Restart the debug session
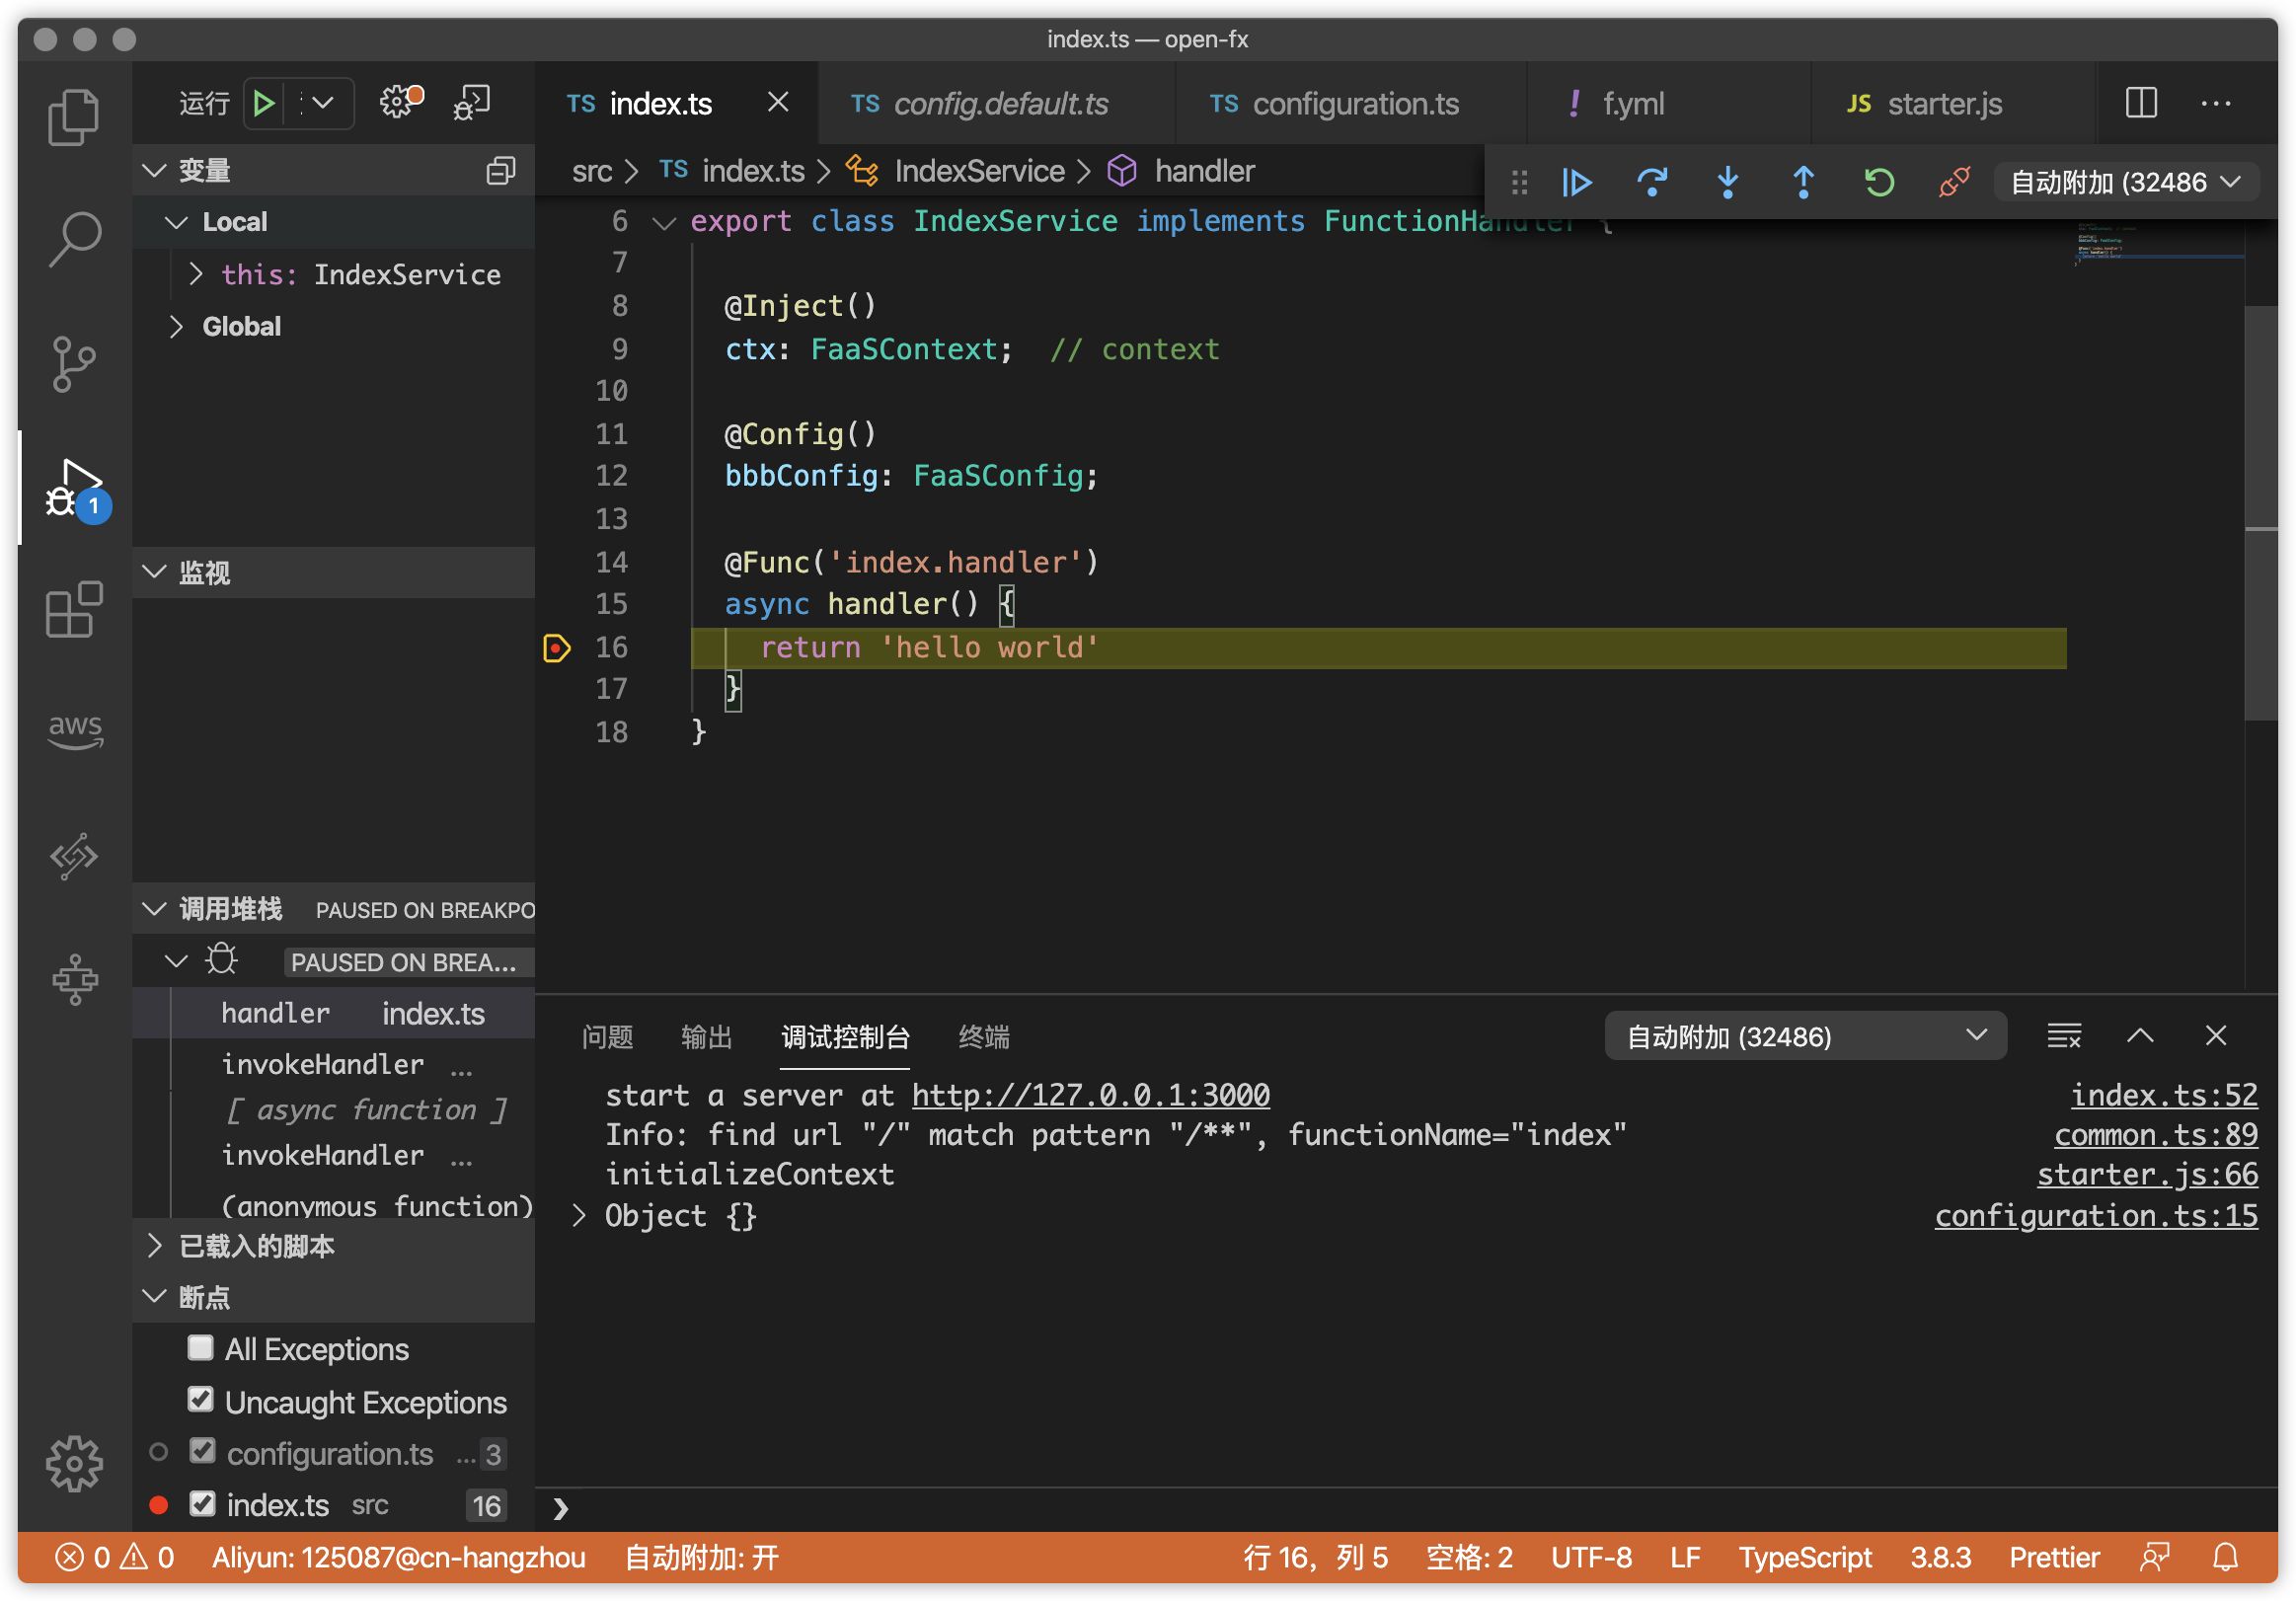 (x=1879, y=182)
